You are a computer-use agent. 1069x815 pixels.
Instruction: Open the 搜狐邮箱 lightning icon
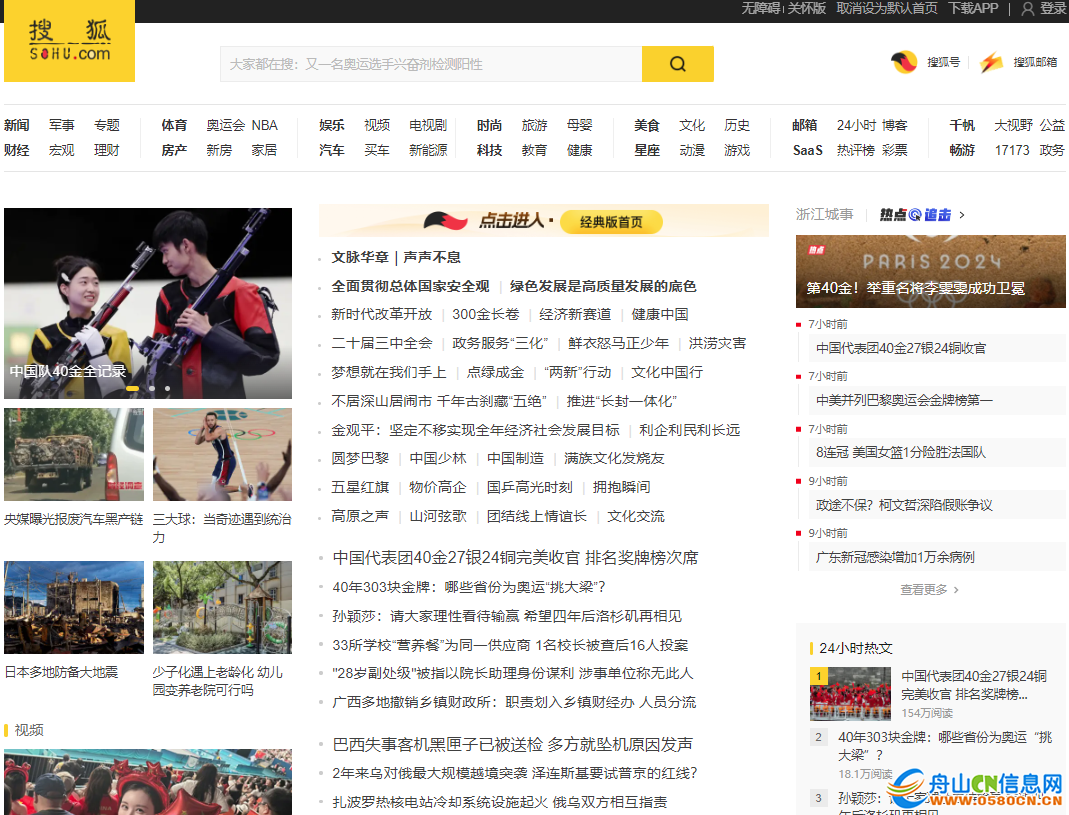[x=991, y=62]
